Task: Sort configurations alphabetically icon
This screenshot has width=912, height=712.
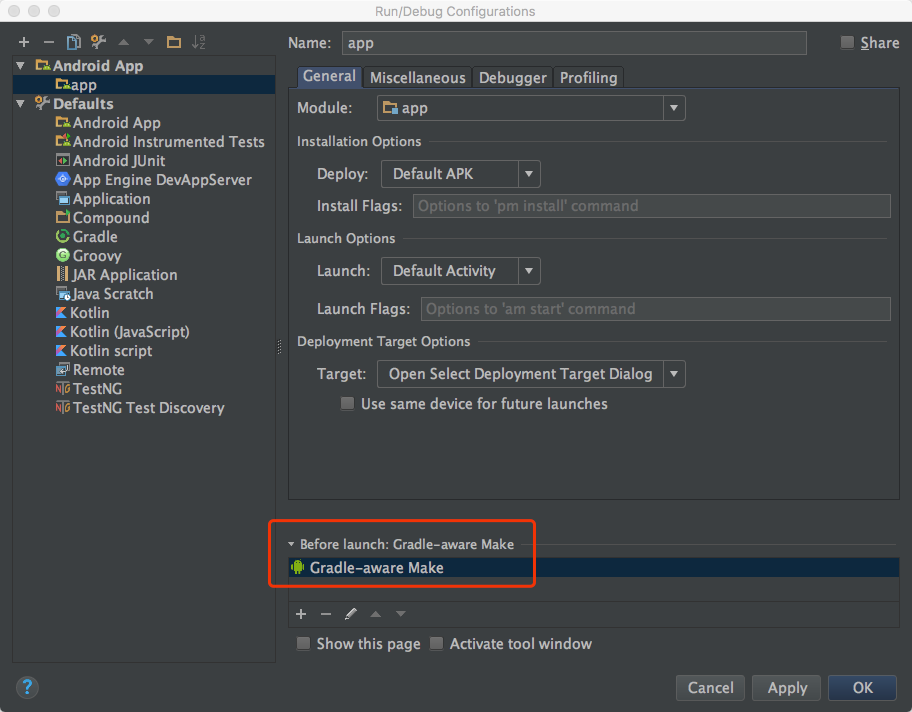Action: pyautogui.click(x=198, y=42)
